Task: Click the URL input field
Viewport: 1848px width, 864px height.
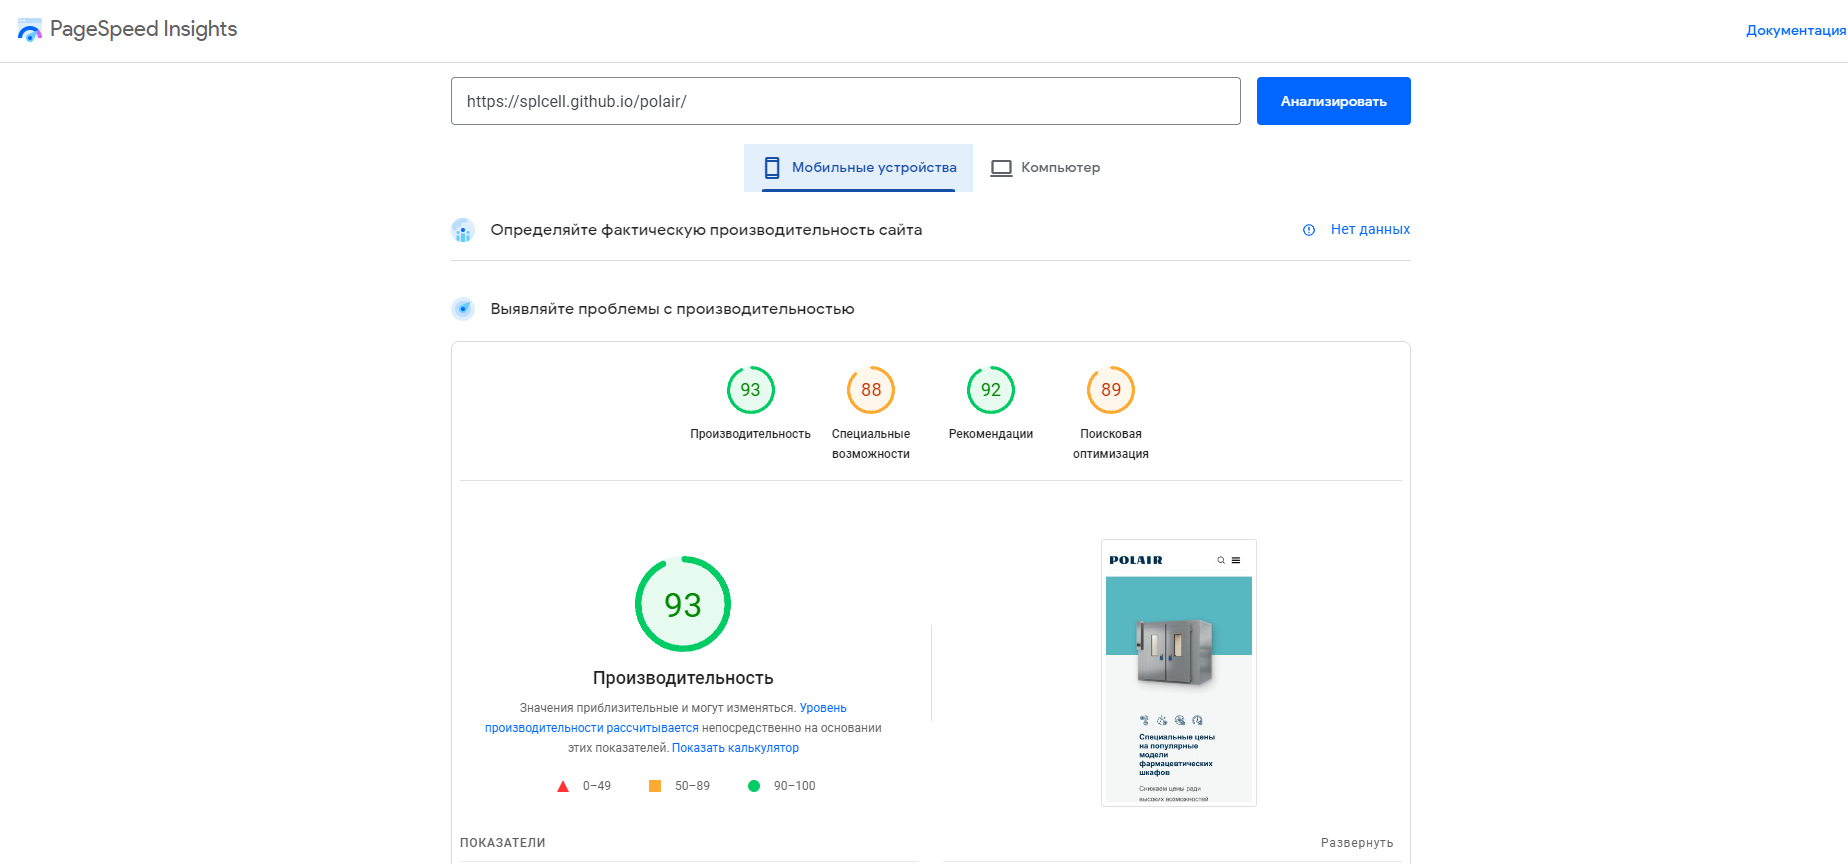Action: point(846,101)
